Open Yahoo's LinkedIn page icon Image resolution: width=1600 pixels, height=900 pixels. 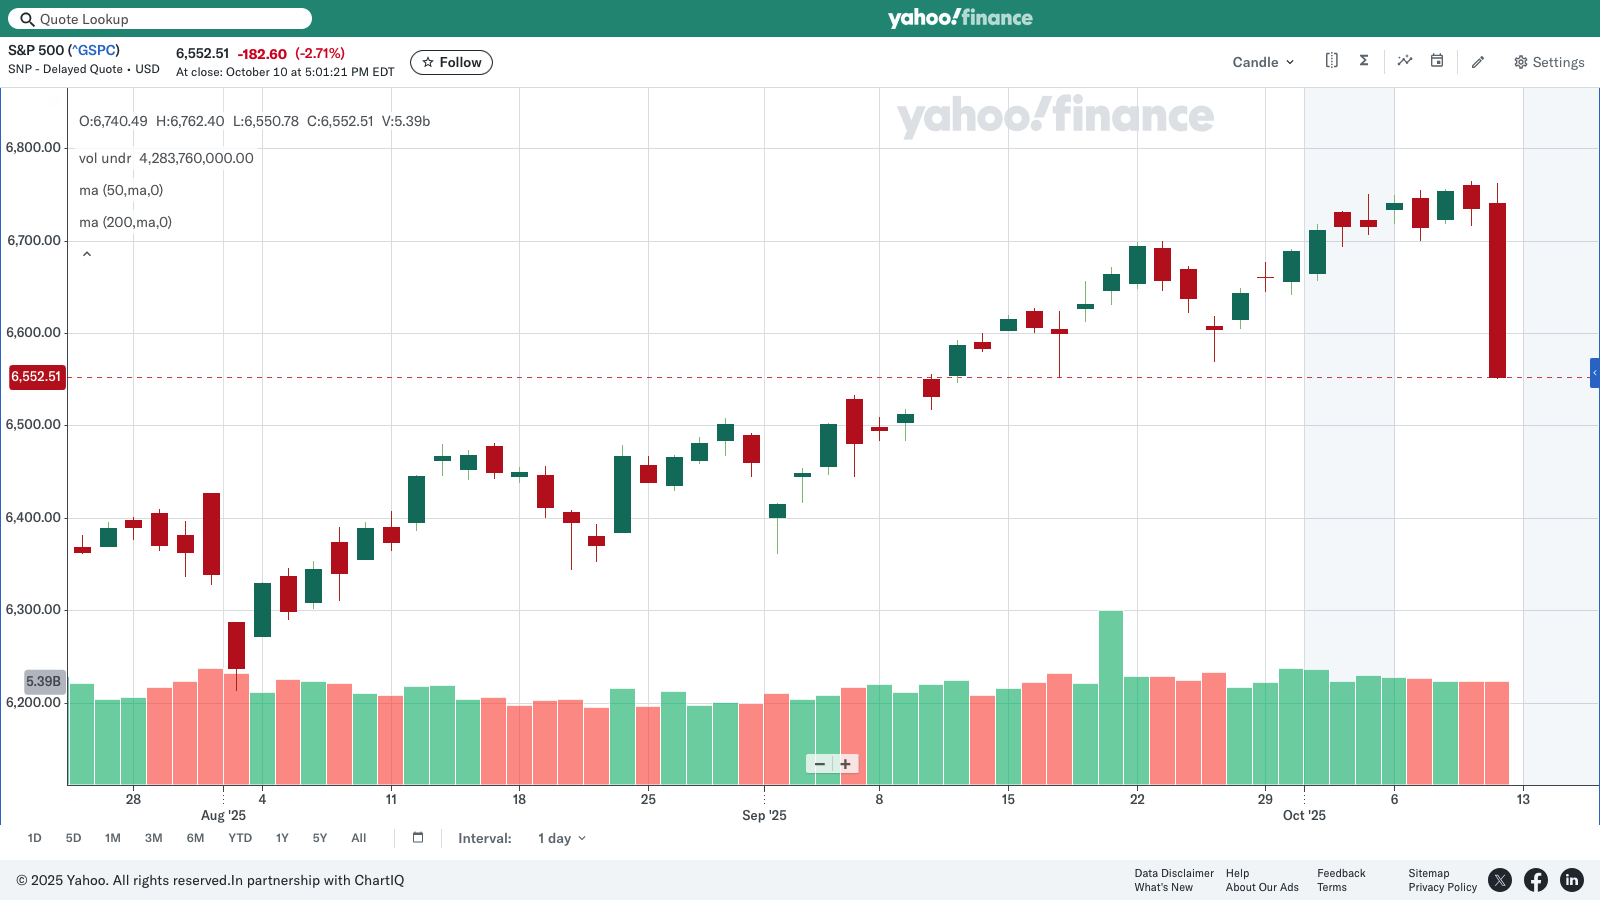tap(1572, 880)
